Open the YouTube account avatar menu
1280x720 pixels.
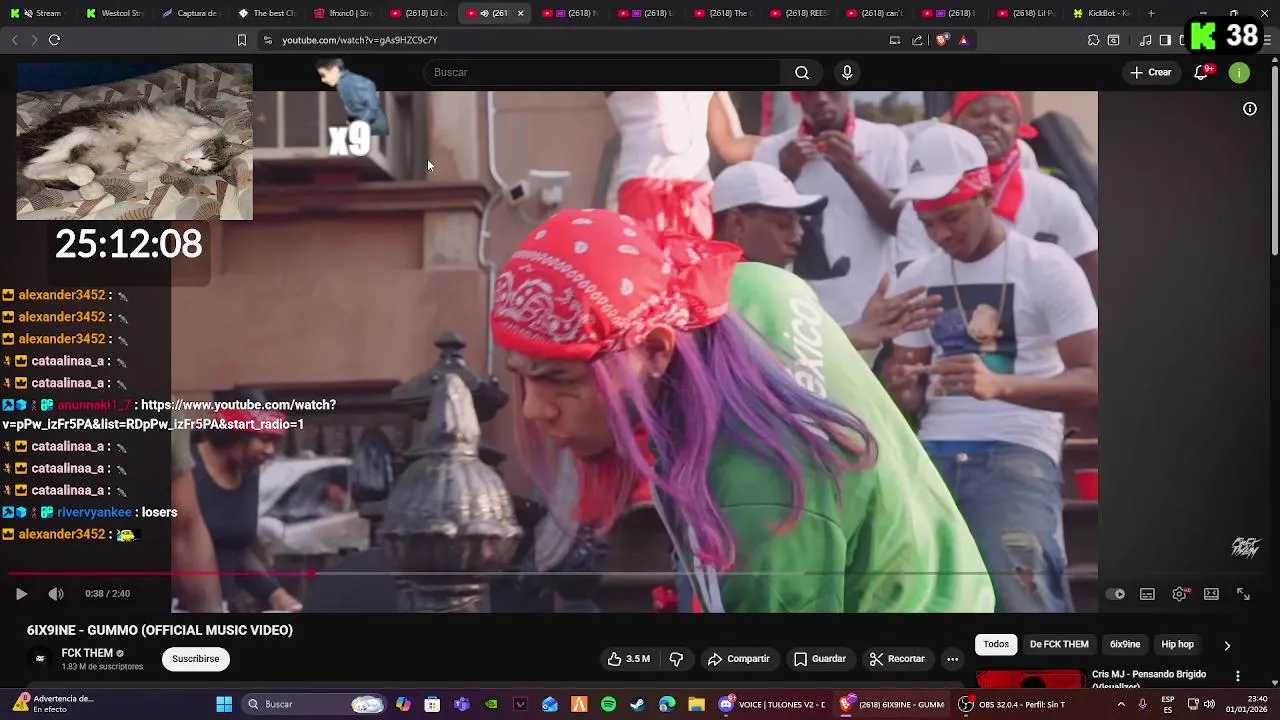[1239, 73]
